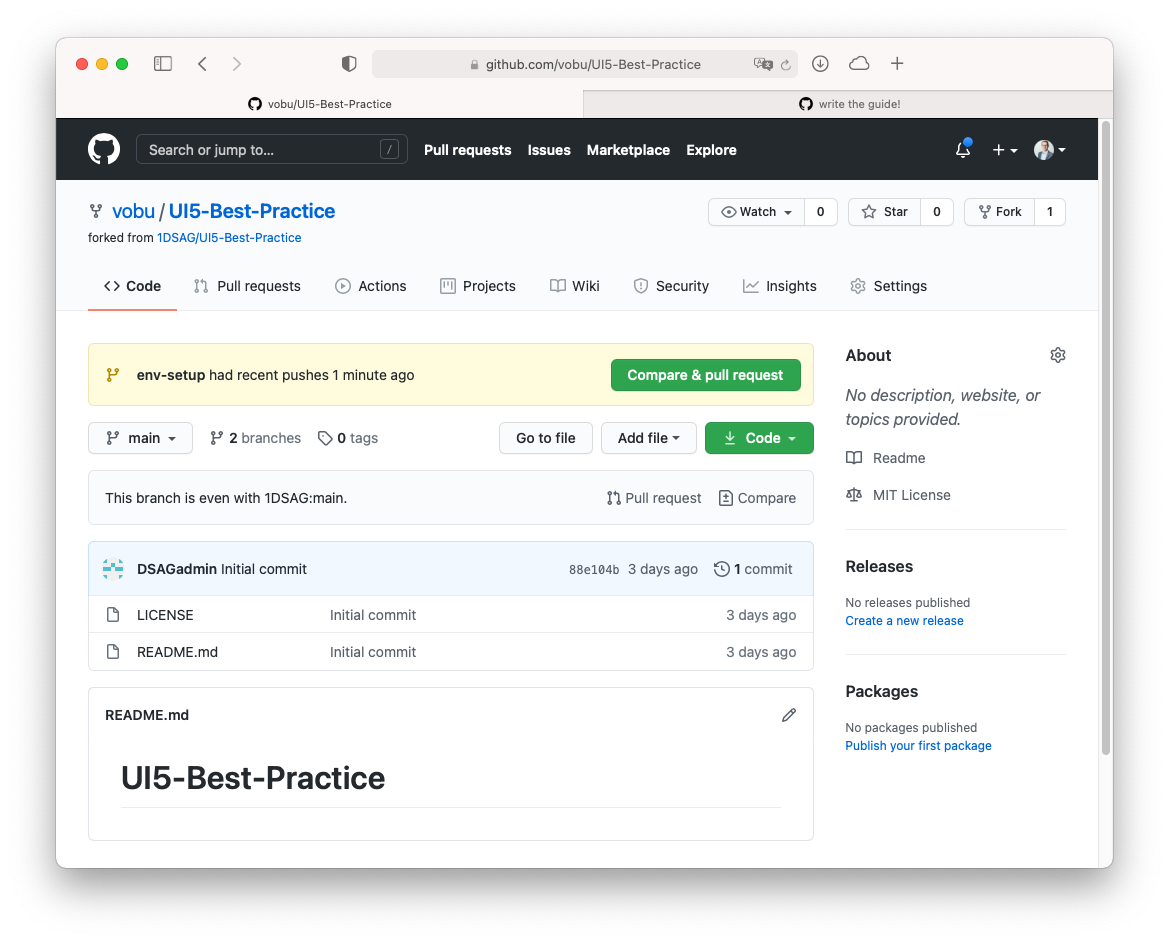Open the user avatar menu
1169x942 pixels.
[1050, 150]
